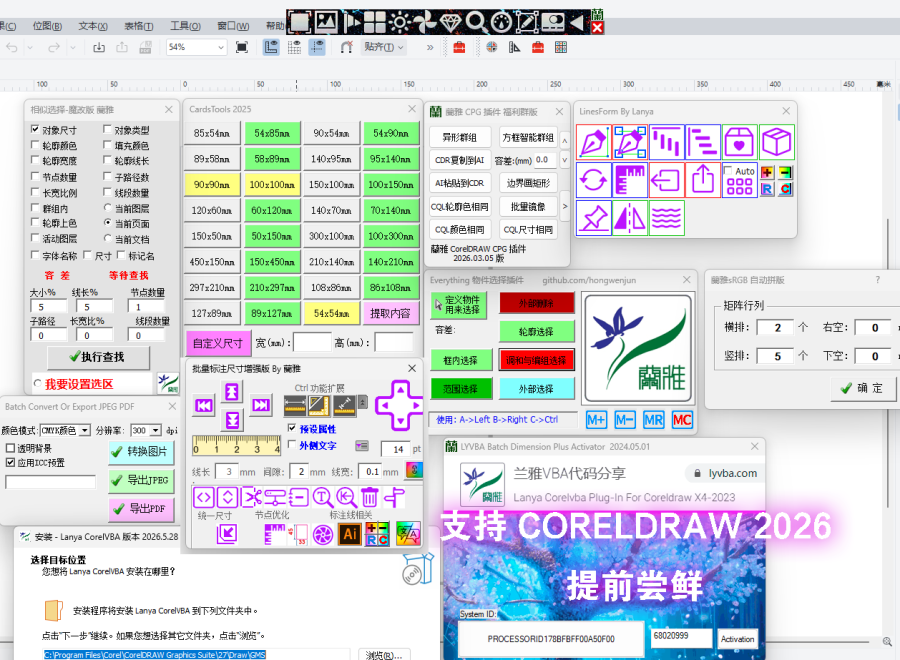Click the Undo arrow in toolbar
900x660 pixels.
[x=12, y=47]
